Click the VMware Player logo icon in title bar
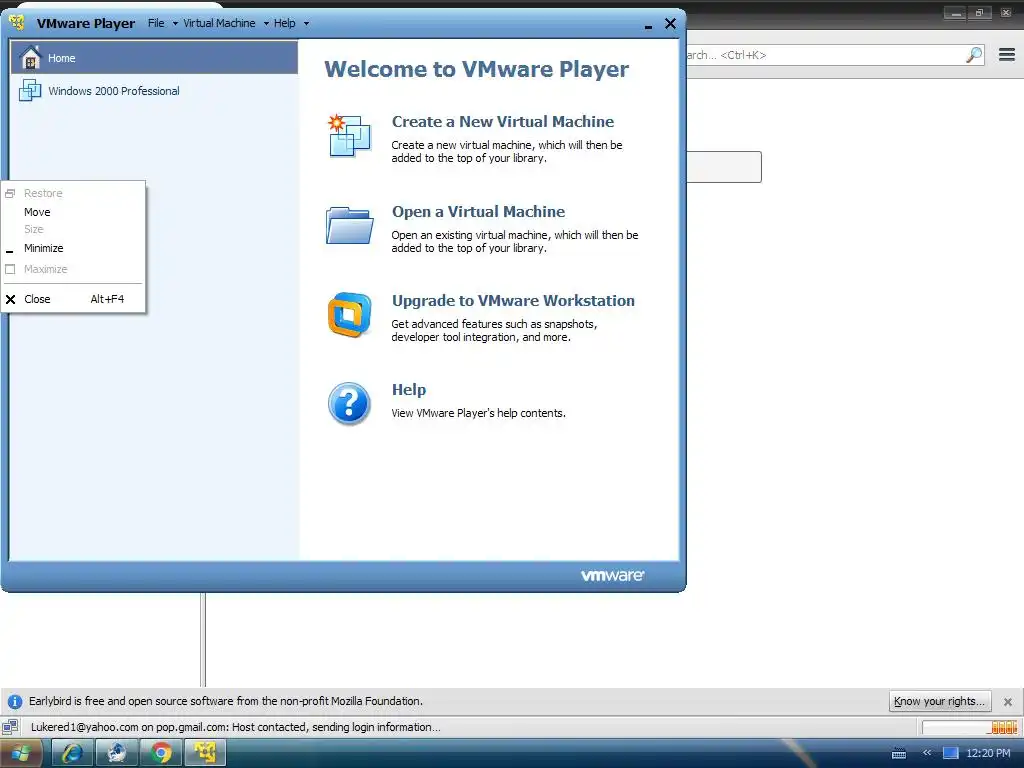Screen dimensions: 1024x768 [x=17, y=23]
